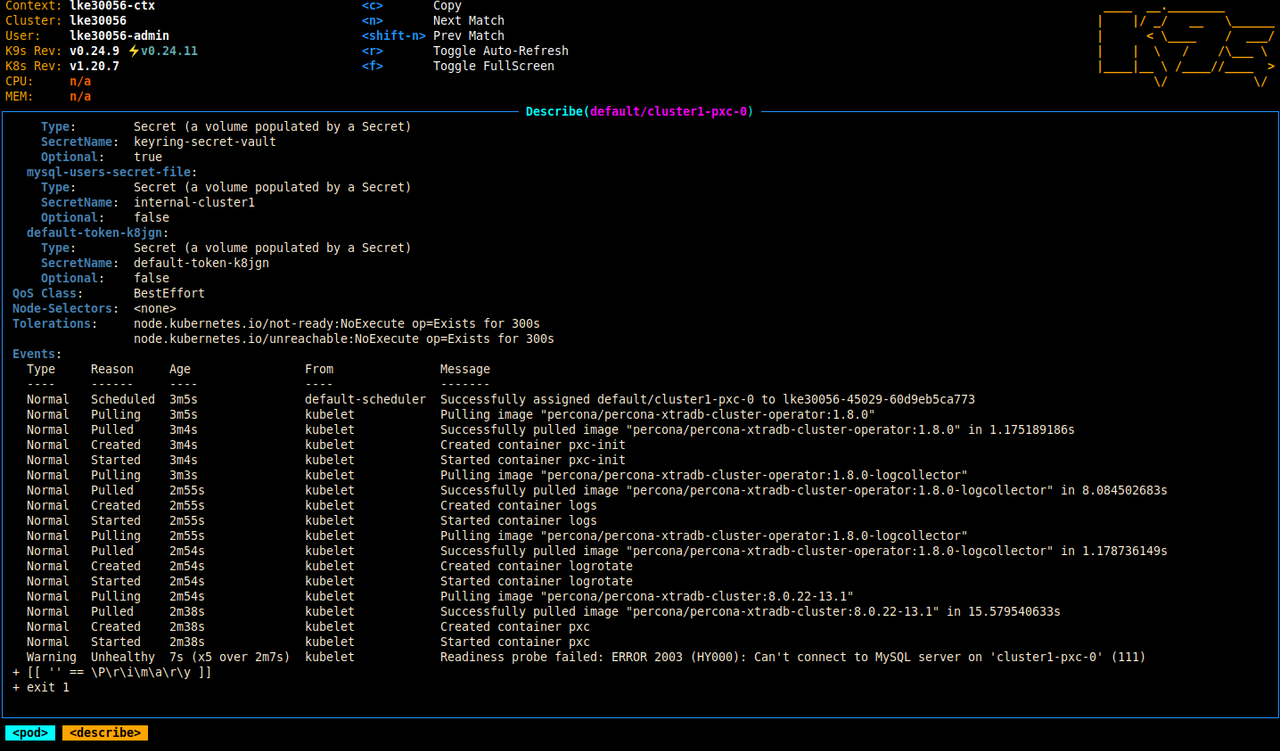Click the QoS Class BestEffort value
1280x751 pixels.
point(169,293)
